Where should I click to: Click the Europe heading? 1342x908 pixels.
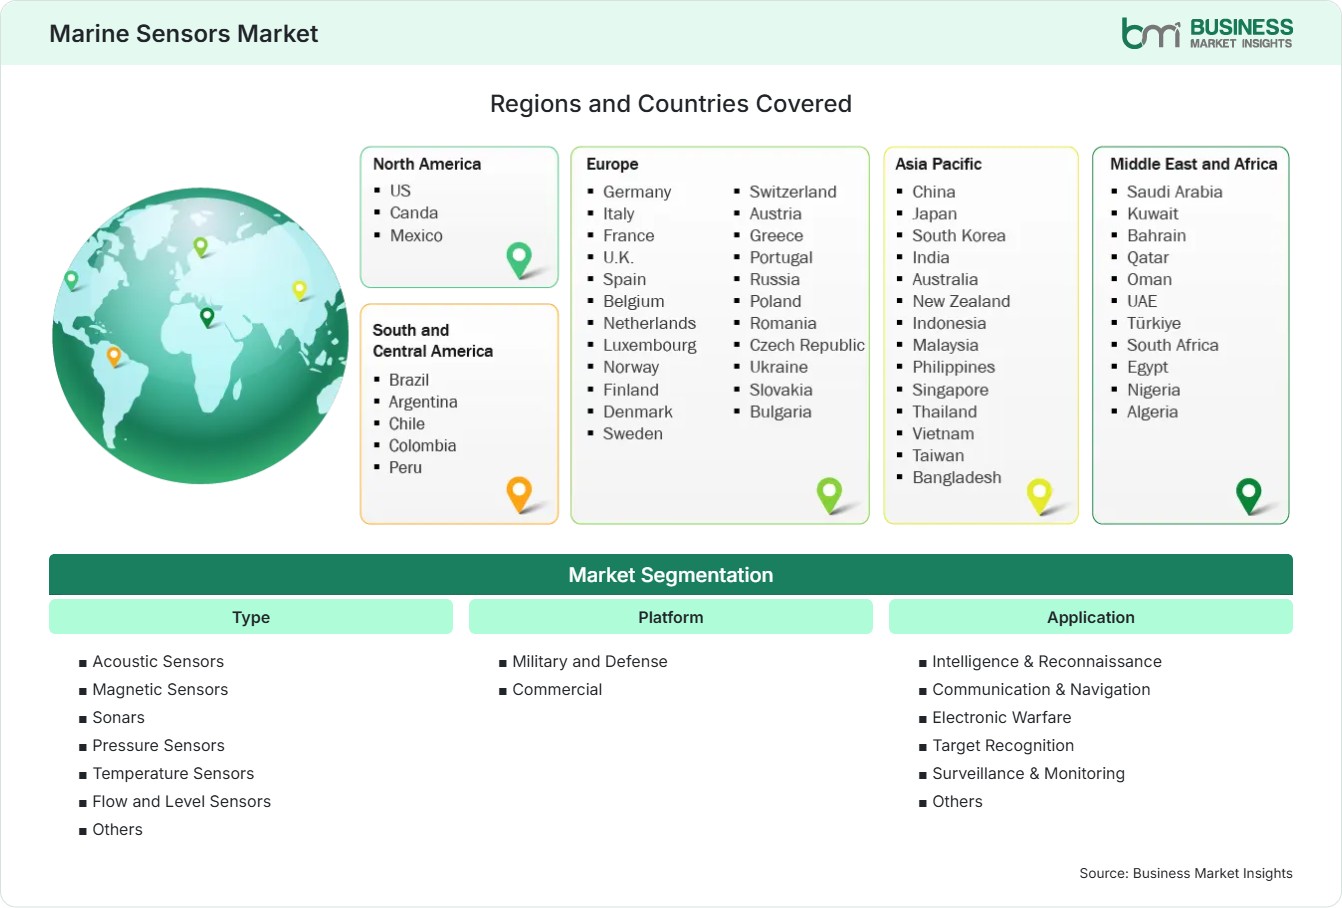[x=612, y=164]
